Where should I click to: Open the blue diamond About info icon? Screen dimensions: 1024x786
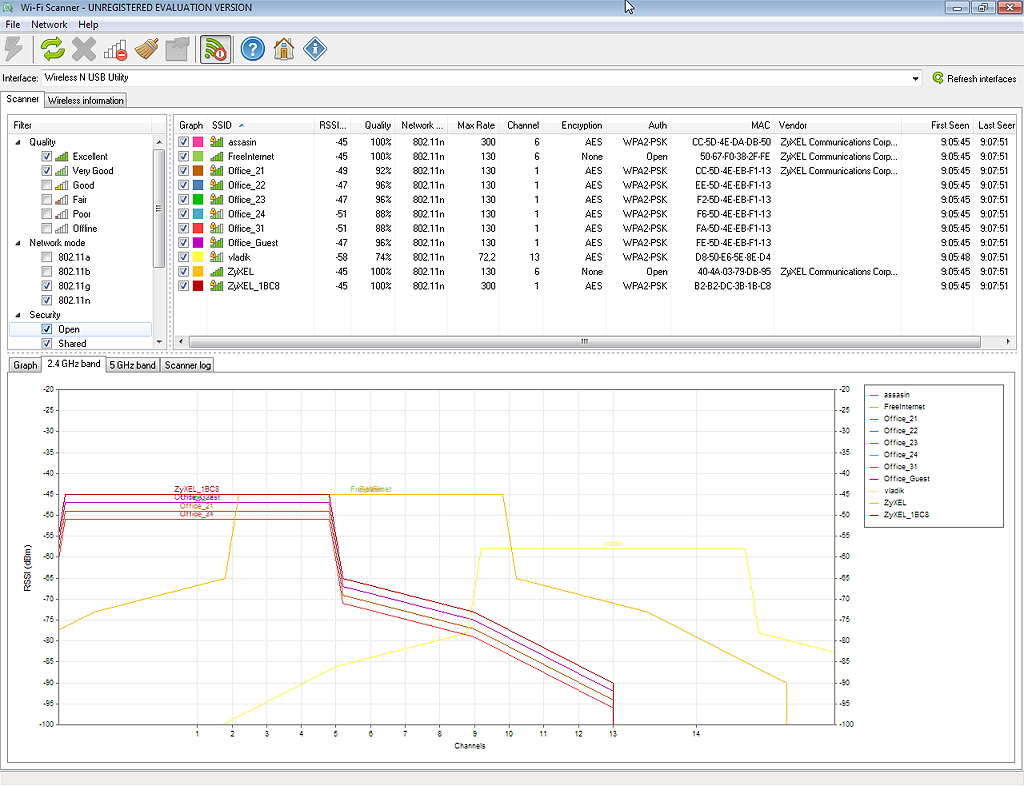(x=315, y=48)
